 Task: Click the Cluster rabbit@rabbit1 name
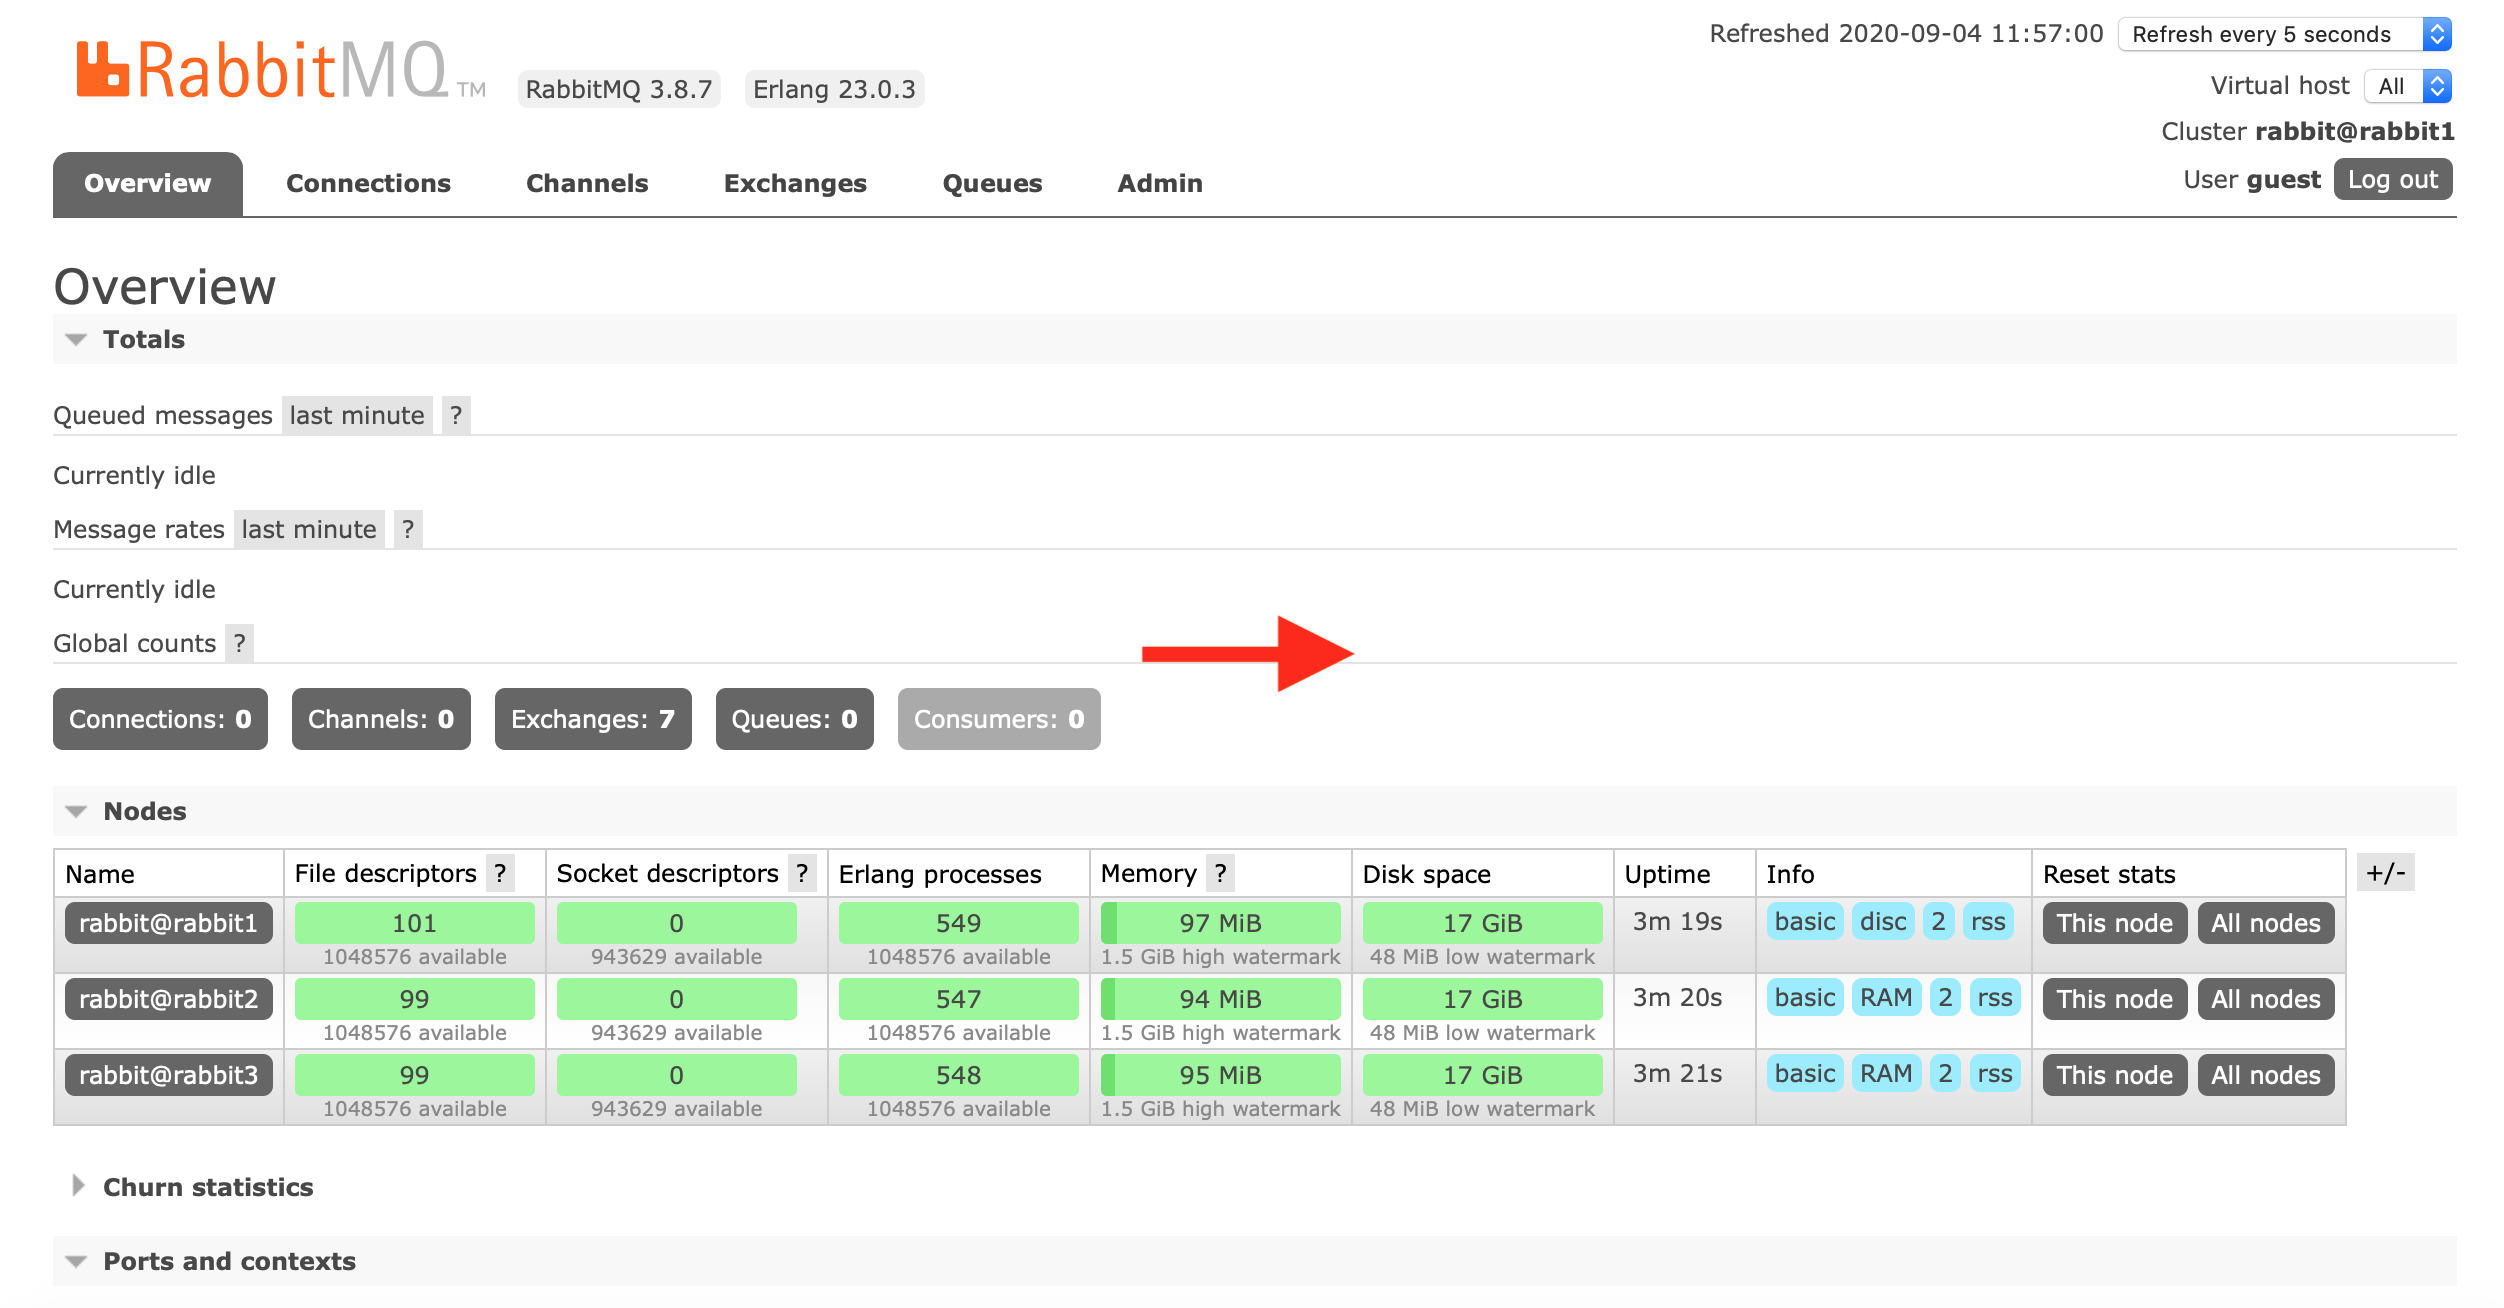[2355, 131]
